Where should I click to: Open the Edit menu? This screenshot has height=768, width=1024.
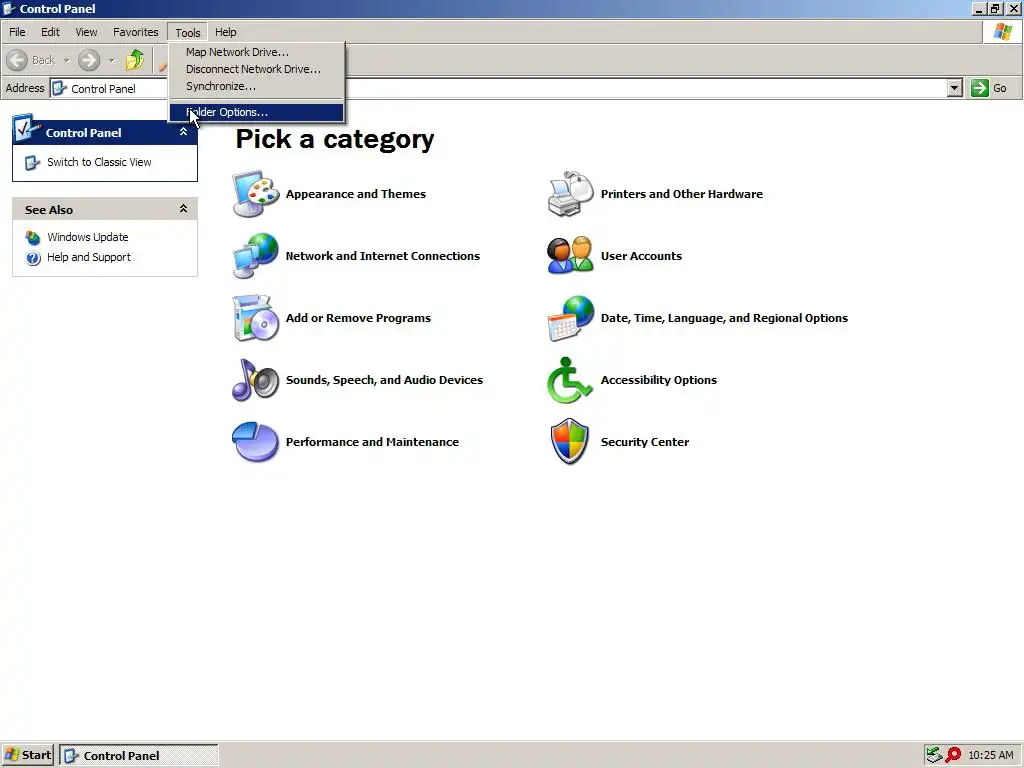(50, 32)
